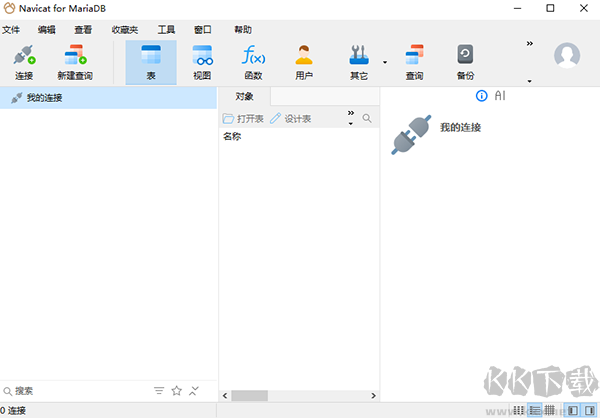
Task: Close the Navicat window
Action: coord(584,8)
